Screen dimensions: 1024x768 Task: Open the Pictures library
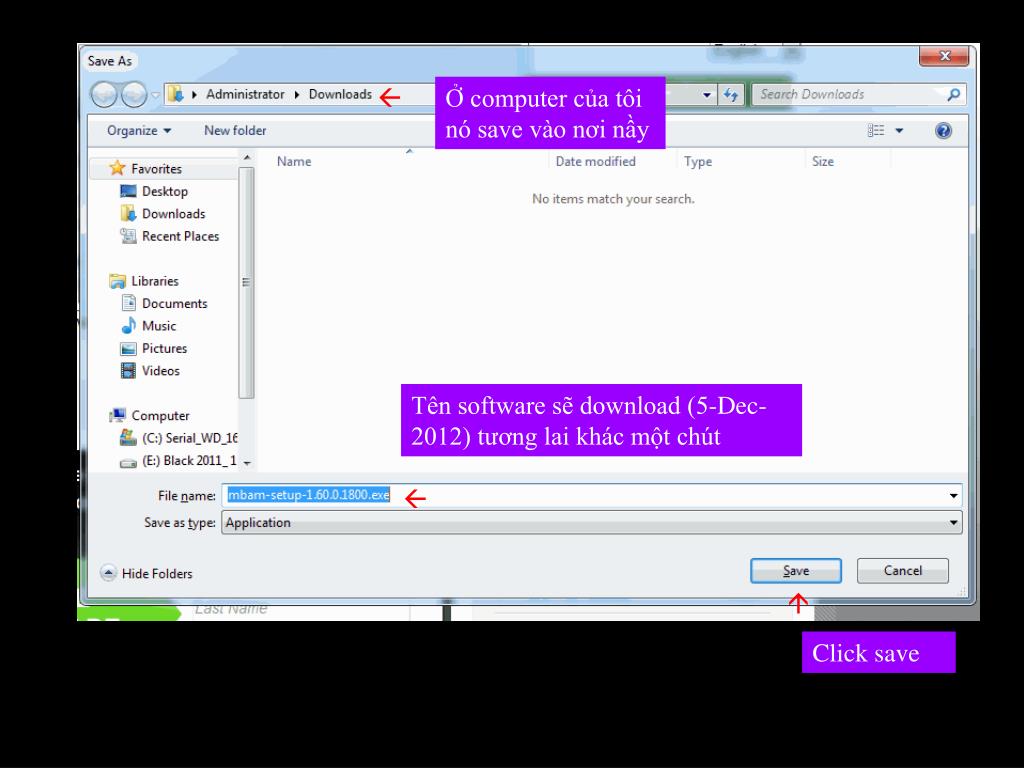click(x=165, y=348)
